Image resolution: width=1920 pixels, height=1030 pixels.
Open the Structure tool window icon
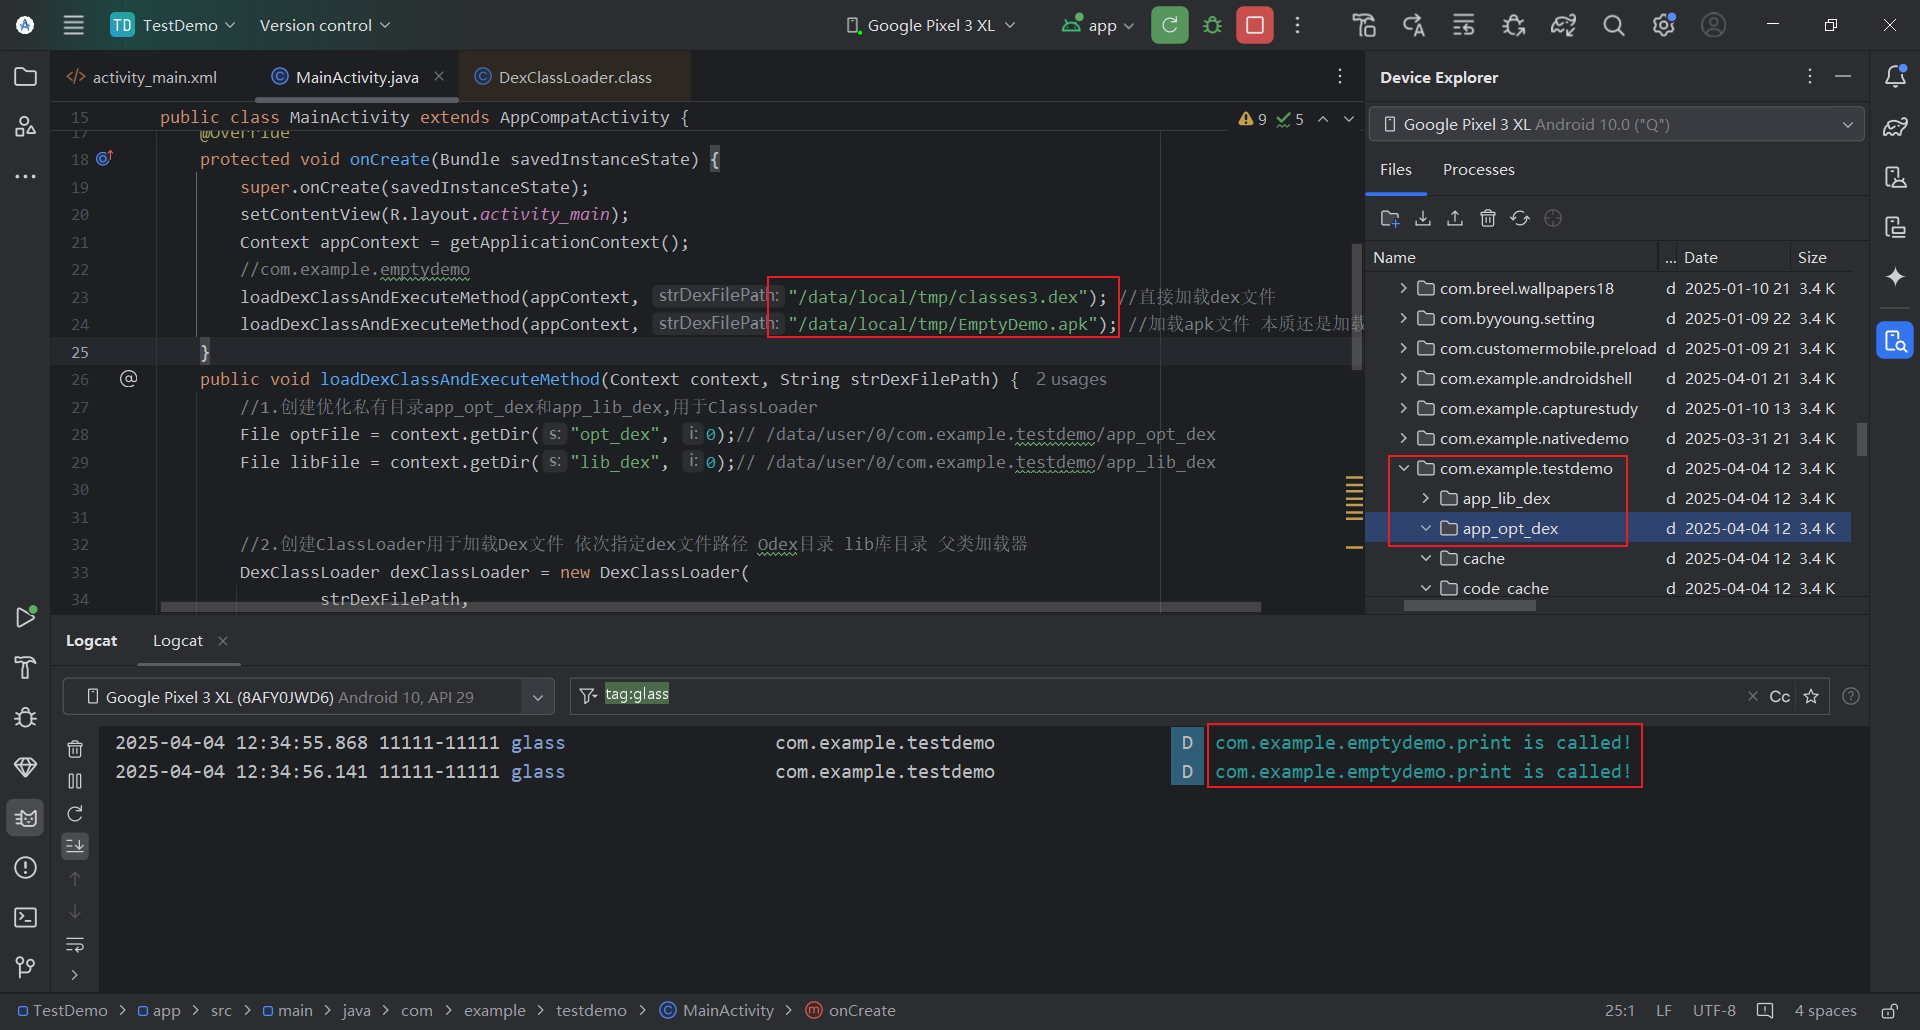tap(26, 126)
